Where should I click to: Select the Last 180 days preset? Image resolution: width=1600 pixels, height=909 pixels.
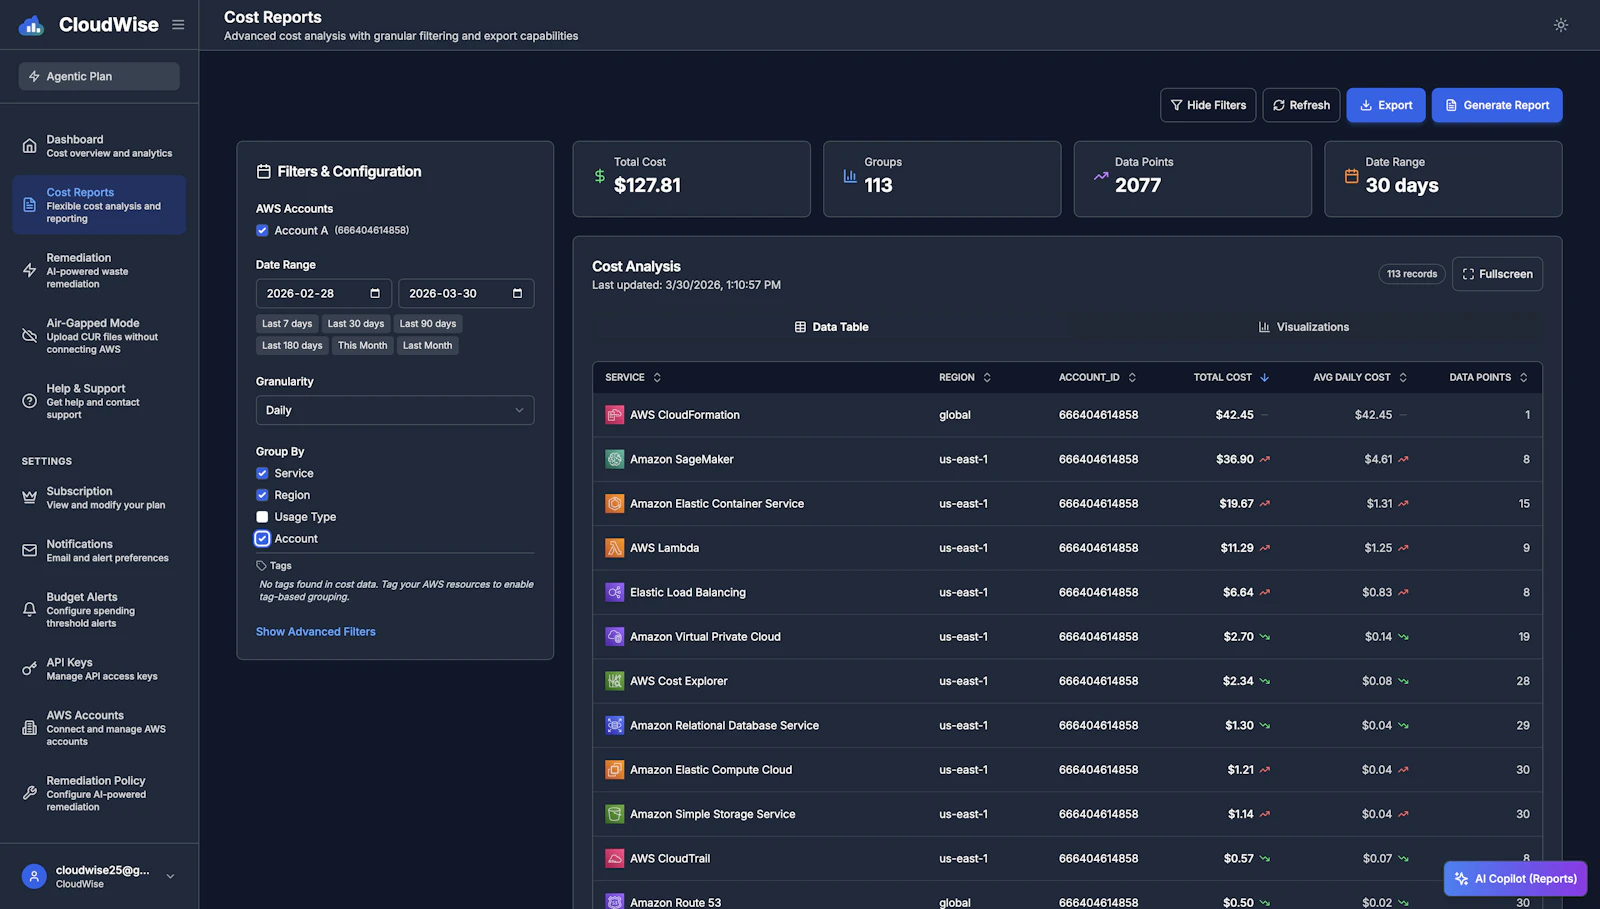[292, 346]
